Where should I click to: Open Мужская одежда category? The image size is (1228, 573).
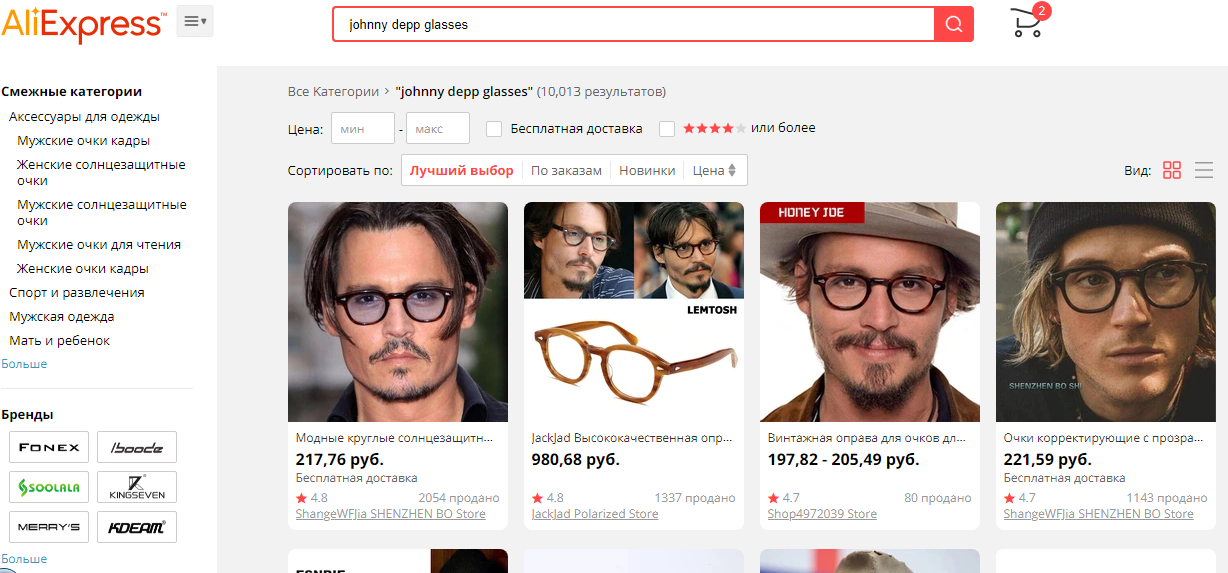[x=62, y=317]
